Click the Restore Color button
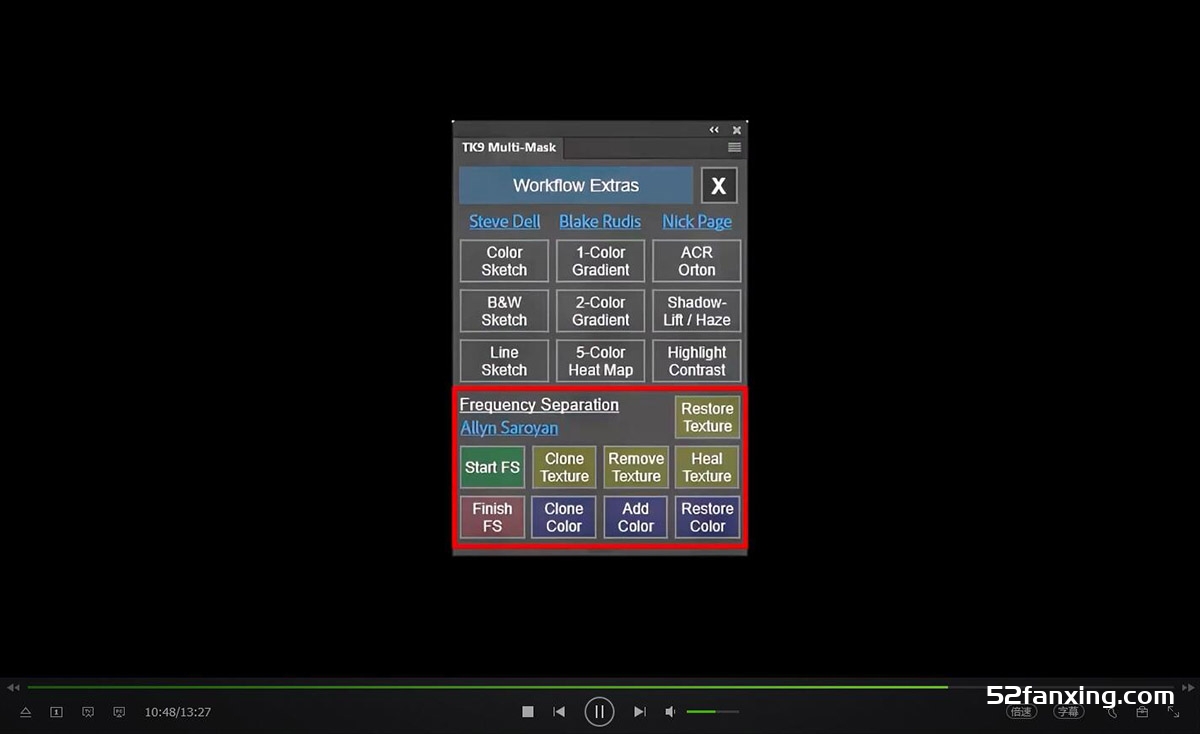1200x734 pixels. [x=707, y=517]
